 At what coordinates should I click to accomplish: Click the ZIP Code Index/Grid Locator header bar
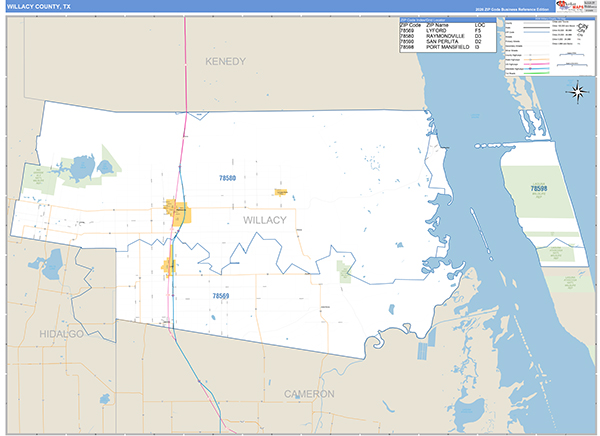tap(448, 20)
